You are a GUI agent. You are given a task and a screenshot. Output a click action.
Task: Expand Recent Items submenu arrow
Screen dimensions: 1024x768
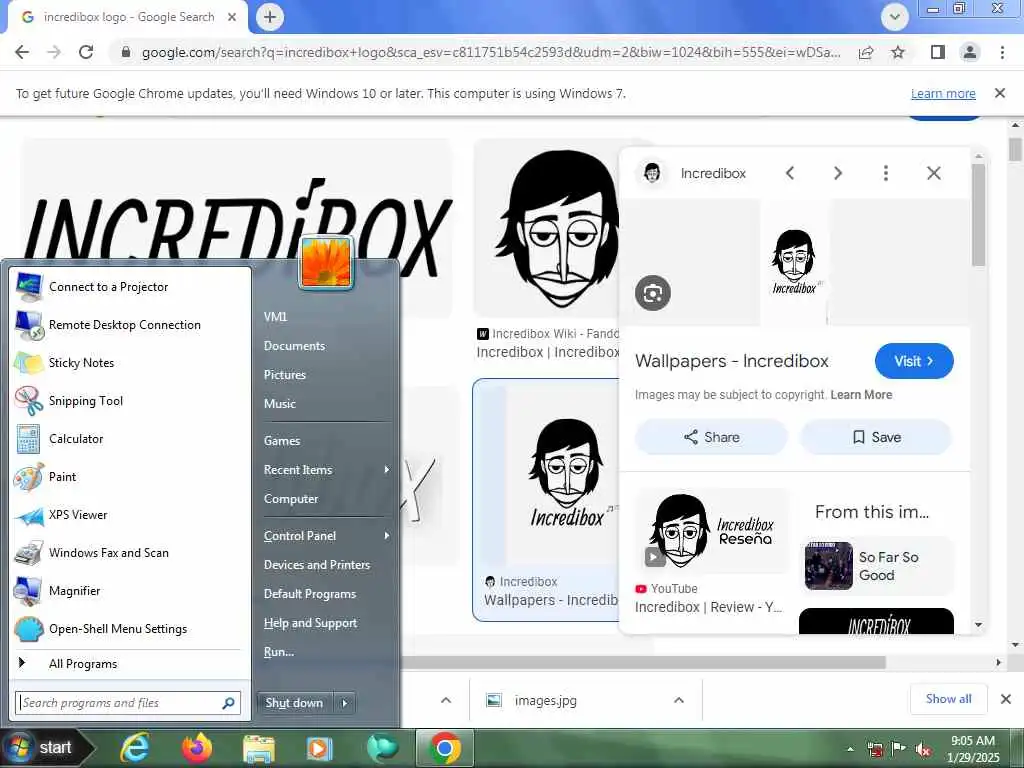coord(387,470)
